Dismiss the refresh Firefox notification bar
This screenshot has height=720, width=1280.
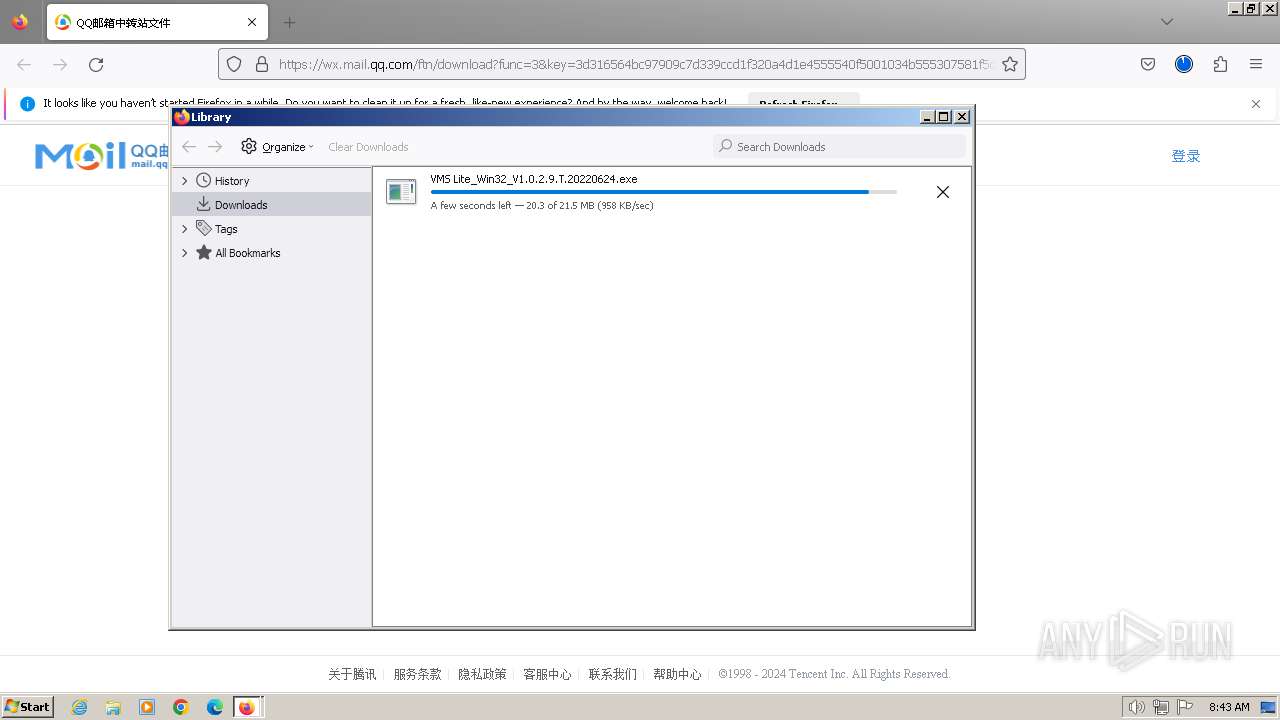pyautogui.click(x=1256, y=103)
